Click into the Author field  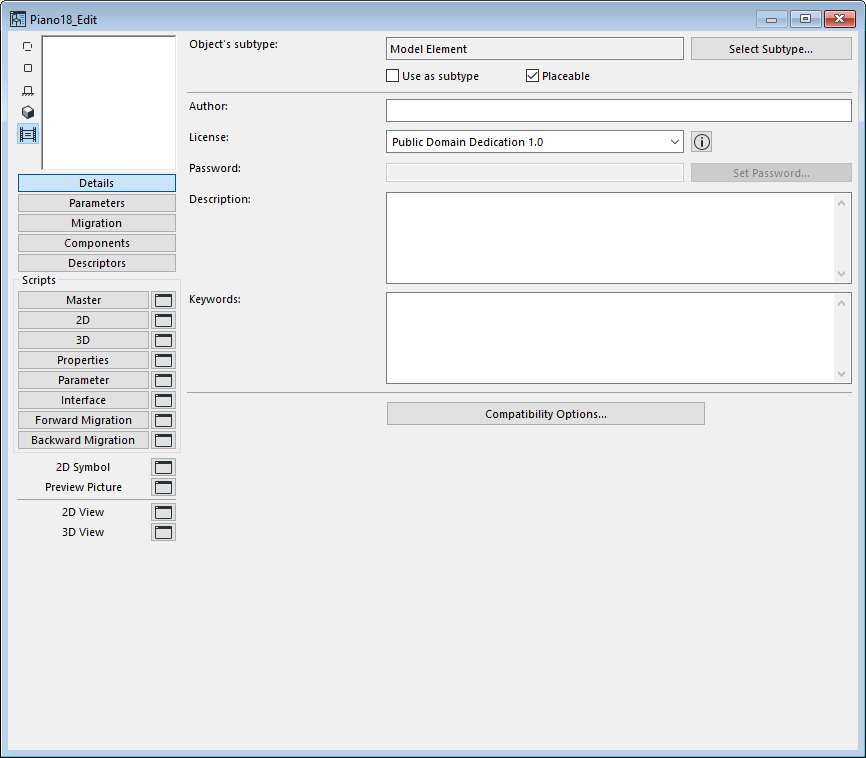pyautogui.click(x=619, y=110)
